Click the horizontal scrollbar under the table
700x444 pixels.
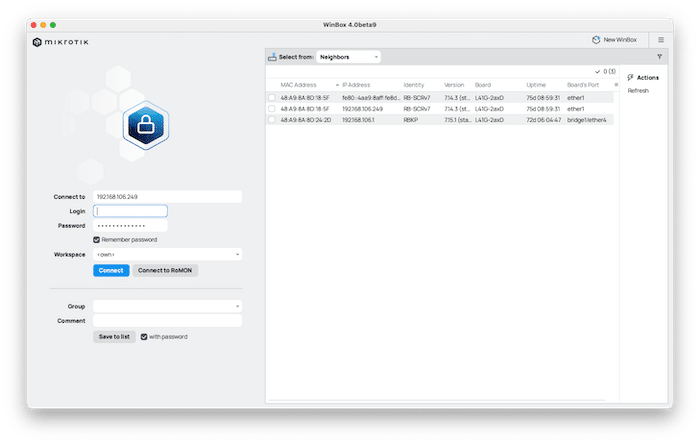pyautogui.click(x=437, y=400)
